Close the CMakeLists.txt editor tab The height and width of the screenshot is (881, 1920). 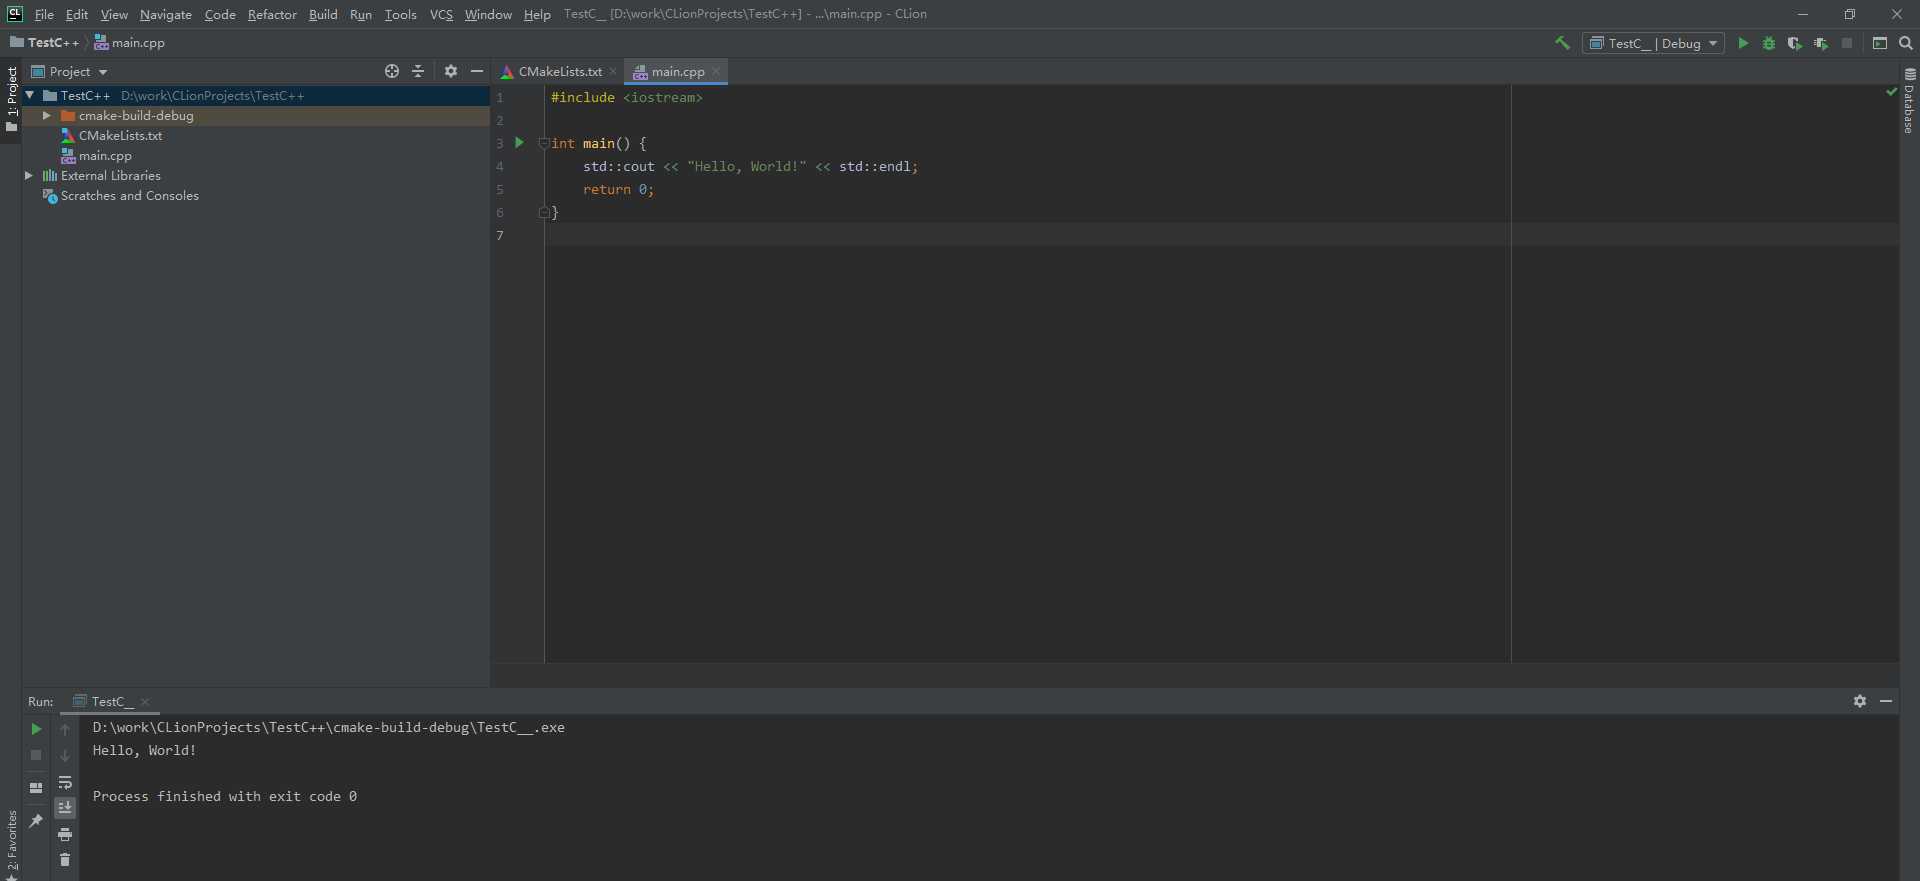point(613,71)
